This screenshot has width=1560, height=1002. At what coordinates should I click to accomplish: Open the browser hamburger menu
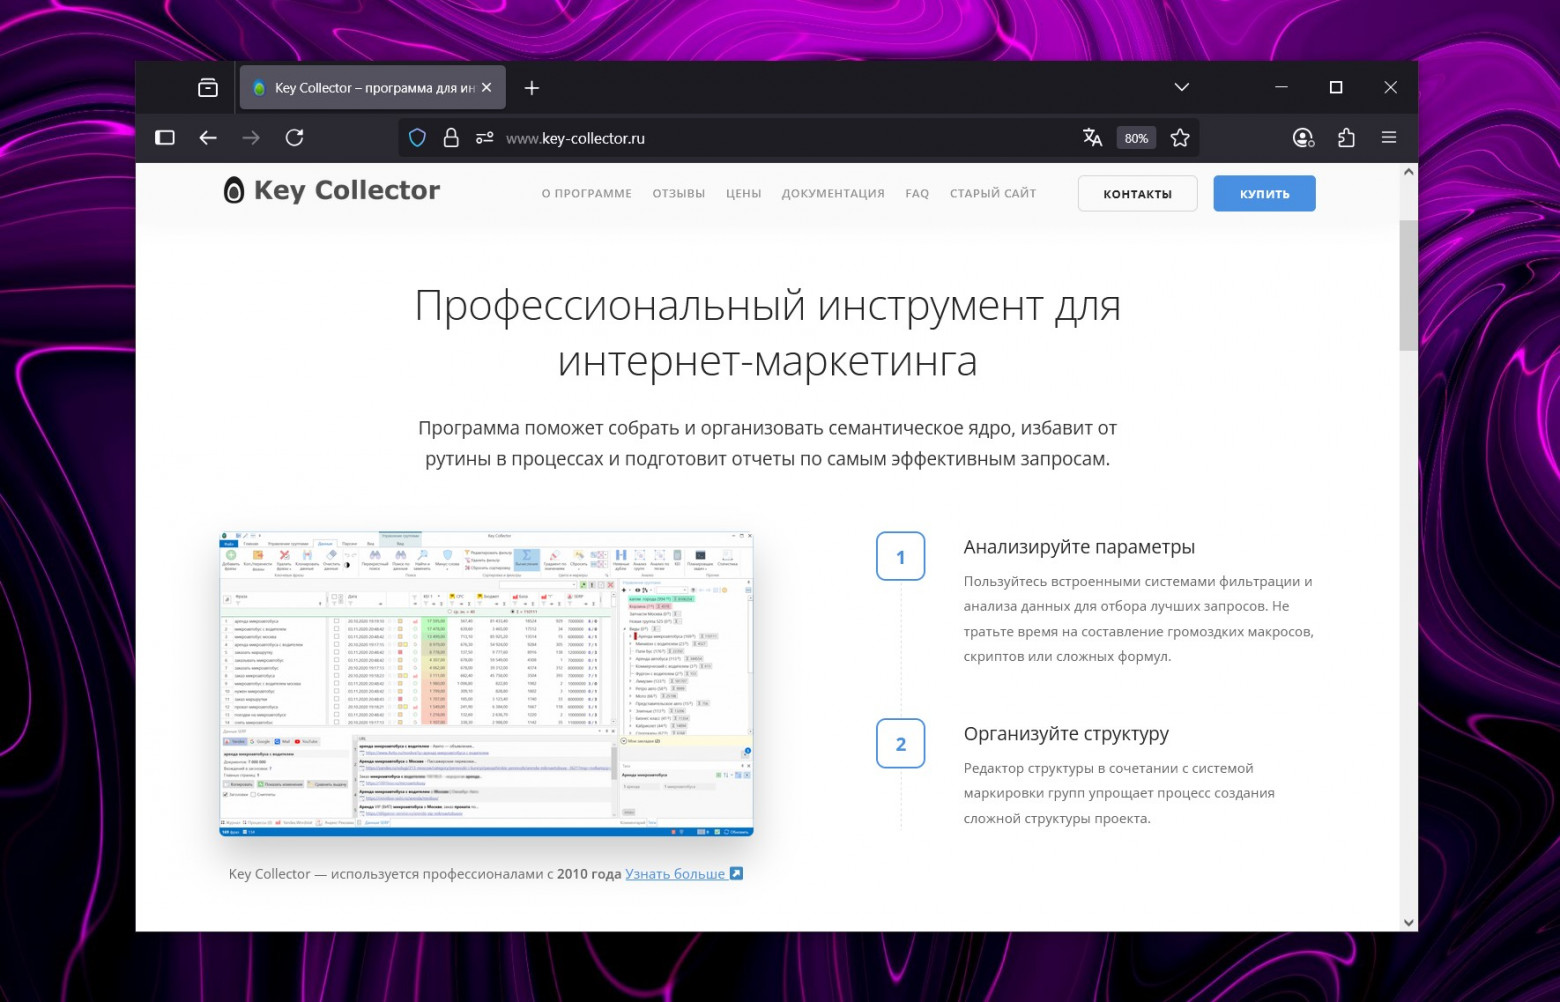(x=1389, y=138)
